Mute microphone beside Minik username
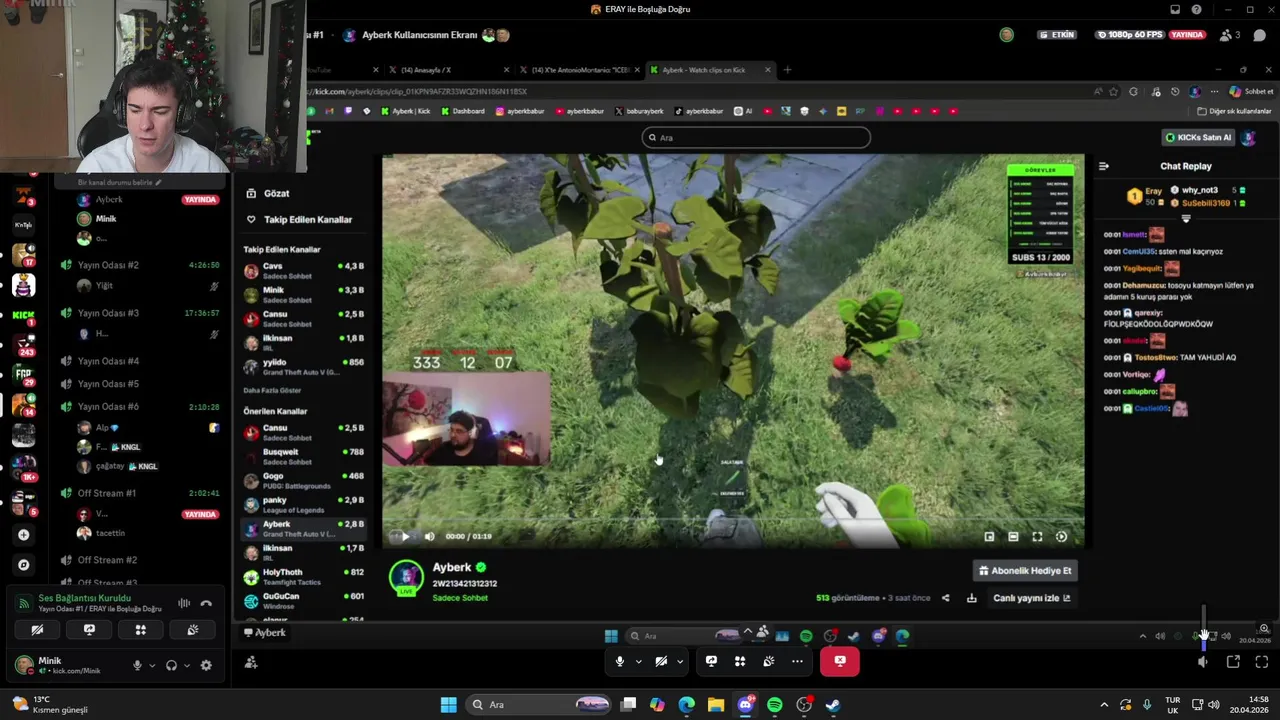 pos(137,665)
